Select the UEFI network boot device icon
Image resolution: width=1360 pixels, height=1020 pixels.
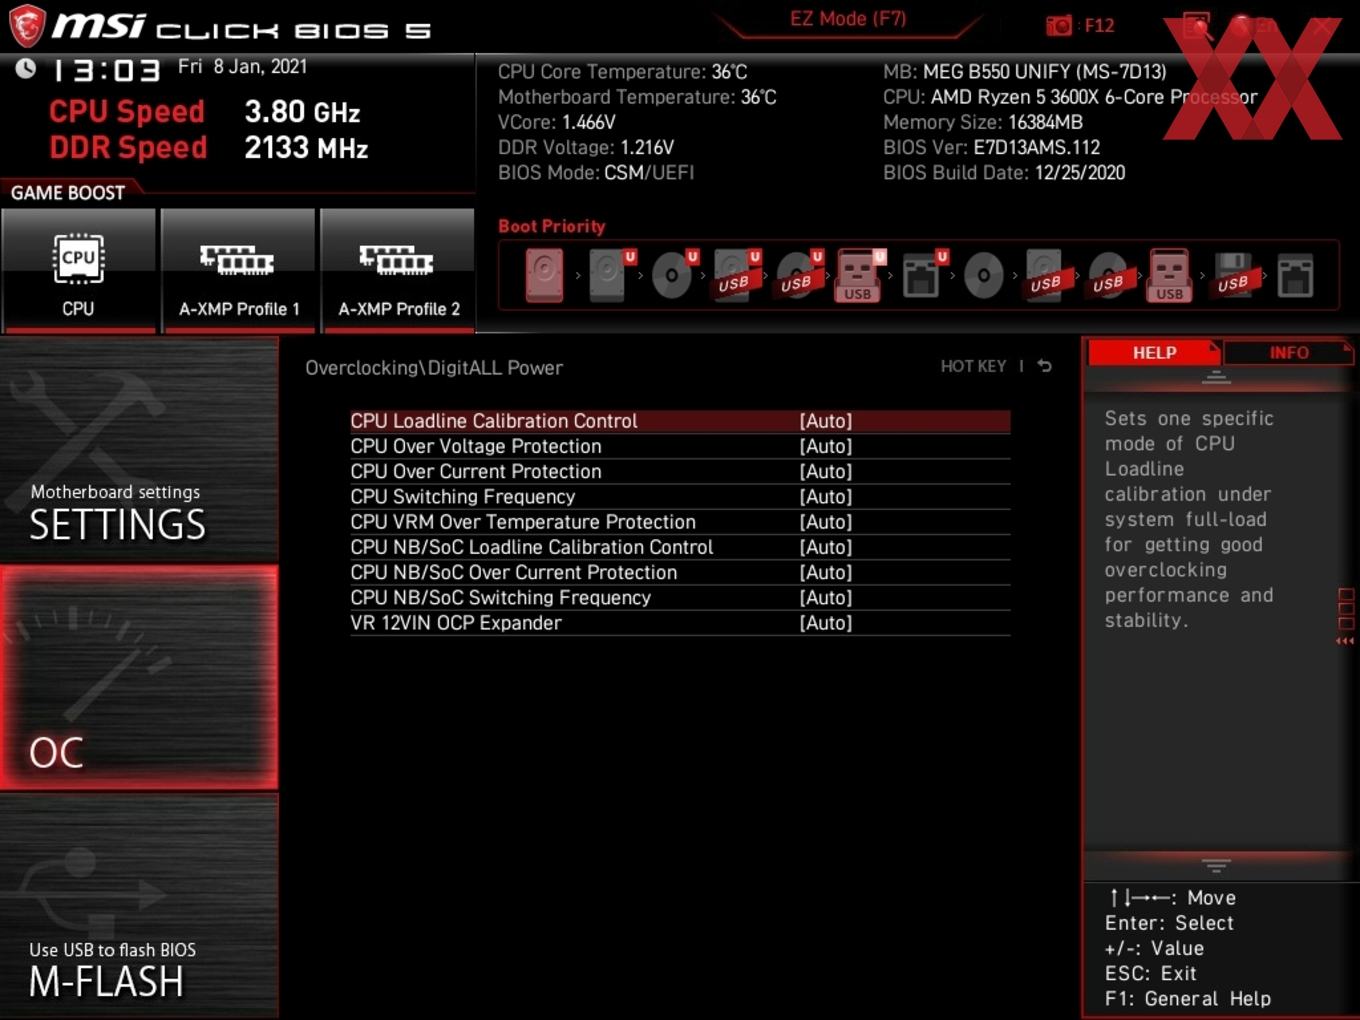click(x=921, y=275)
